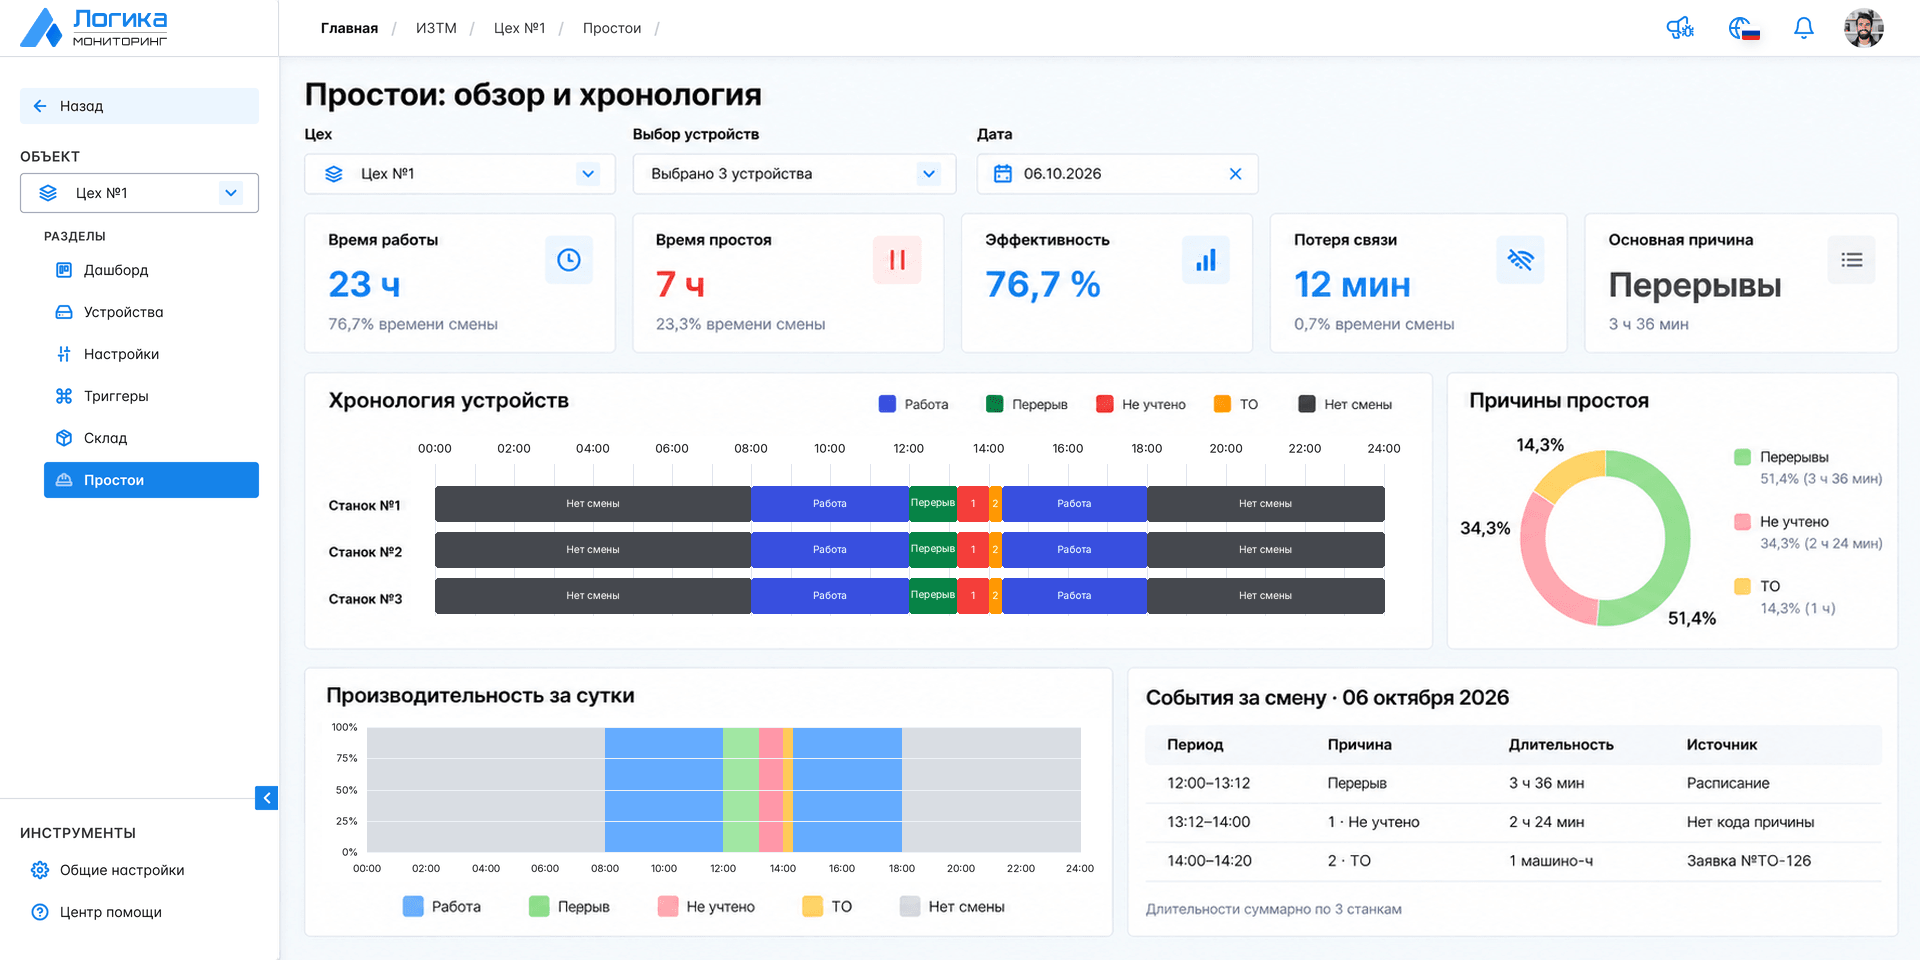1920x960 pixels.
Task: Click Не учтено donut legend entry
Action: [1808, 532]
